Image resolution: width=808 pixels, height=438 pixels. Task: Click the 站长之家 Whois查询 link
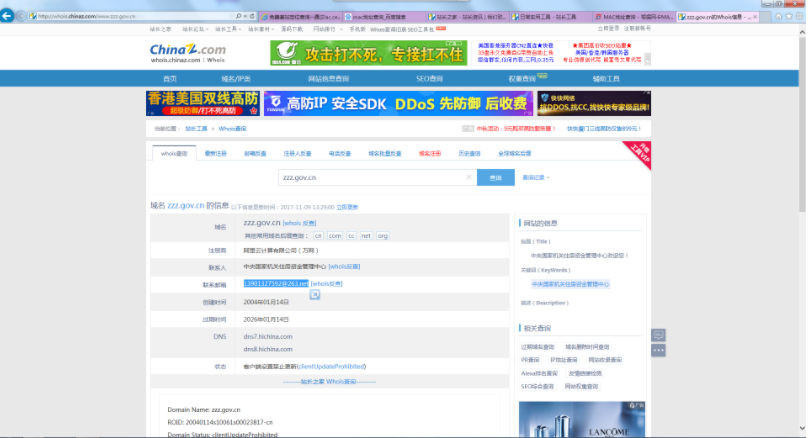coord(329,382)
